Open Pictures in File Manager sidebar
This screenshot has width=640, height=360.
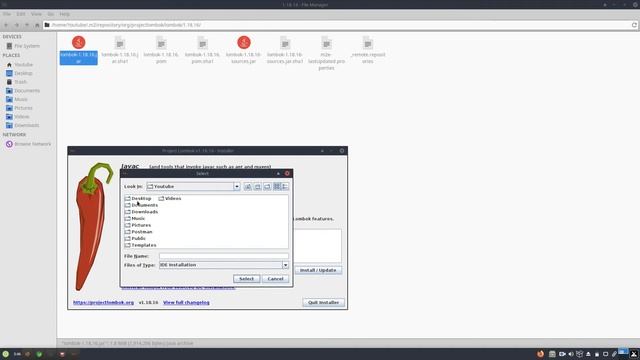click(x=19, y=108)
